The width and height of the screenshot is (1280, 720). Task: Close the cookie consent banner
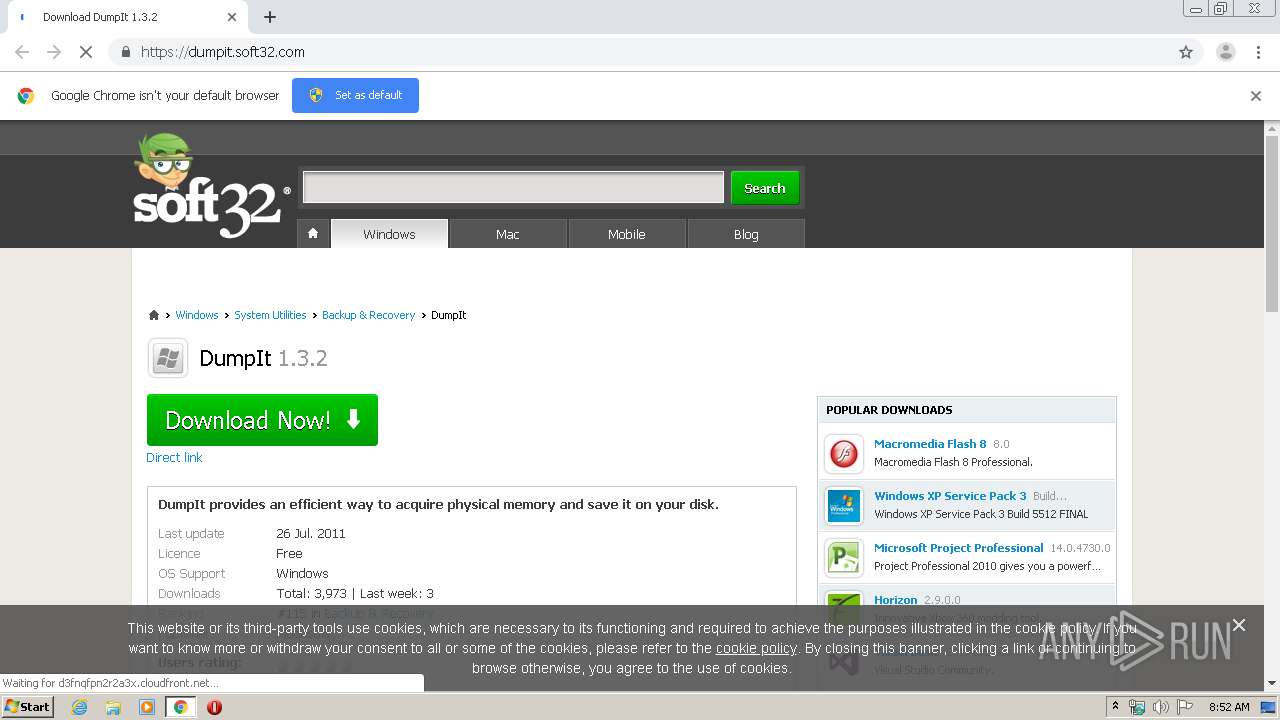pos(1239,625)
